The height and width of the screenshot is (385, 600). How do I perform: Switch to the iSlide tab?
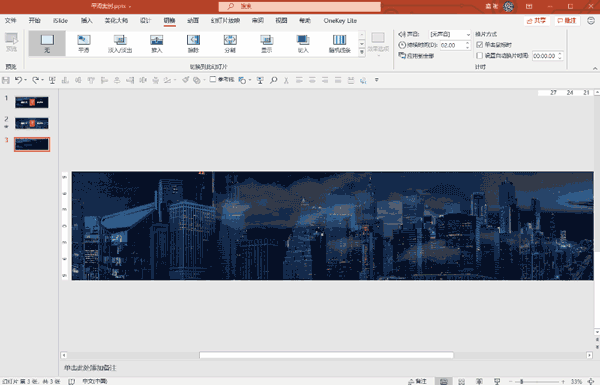click(x=60, y=21)
